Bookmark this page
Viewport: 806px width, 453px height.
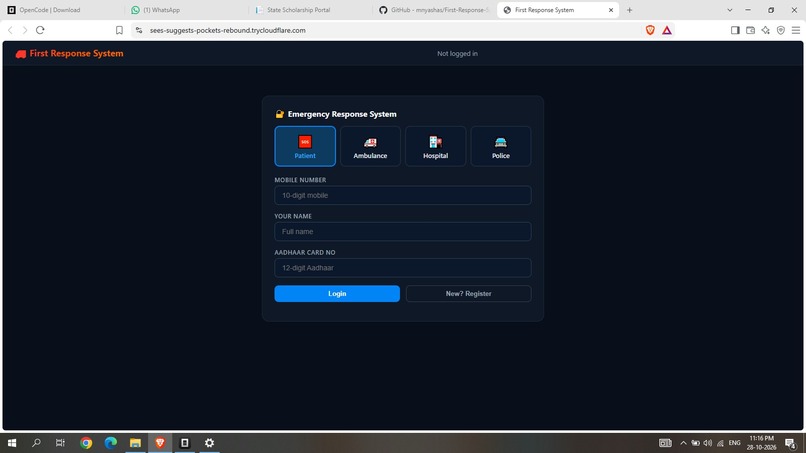119,30
